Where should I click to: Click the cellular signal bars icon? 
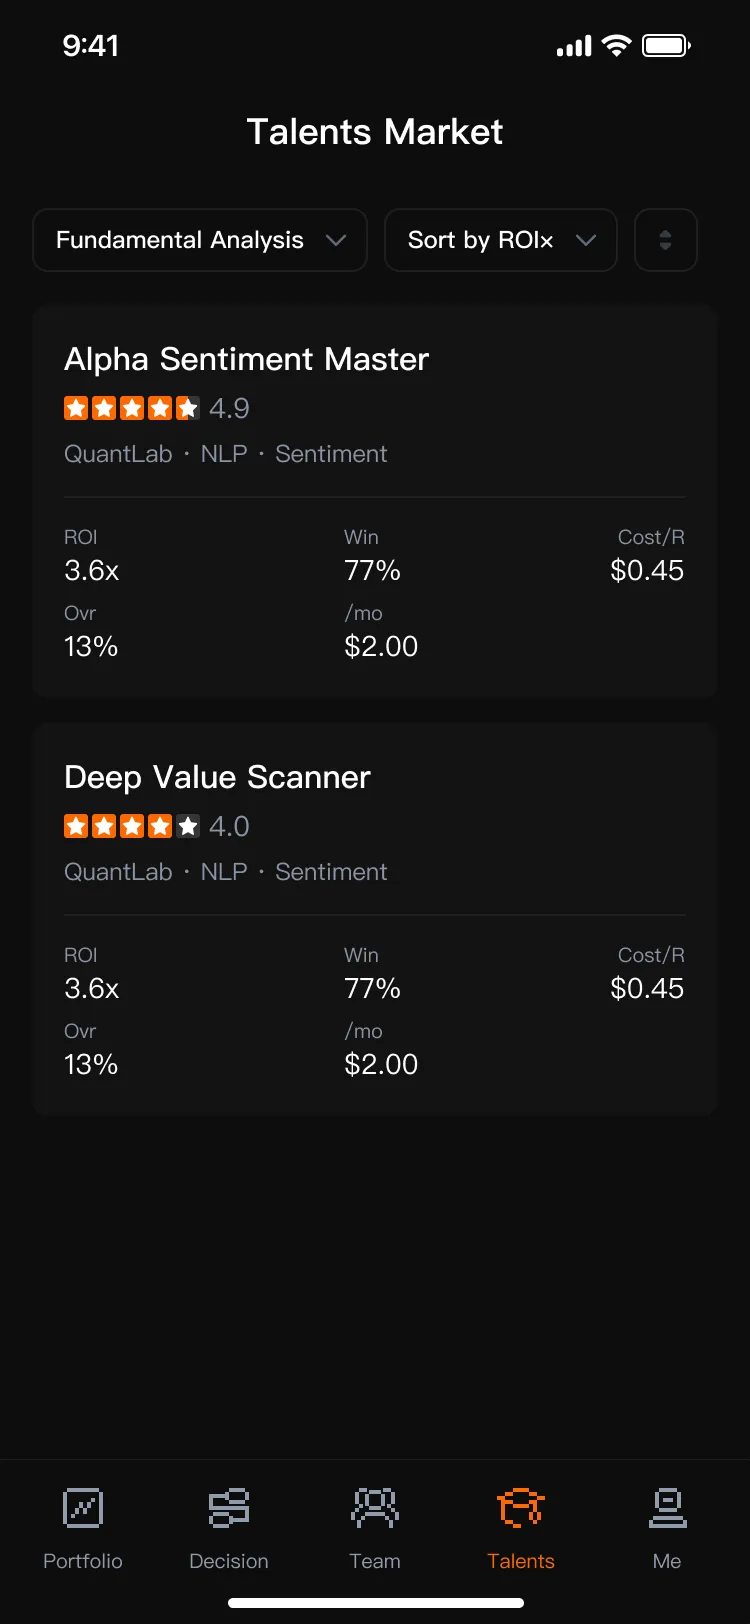(x=574, y=47)
